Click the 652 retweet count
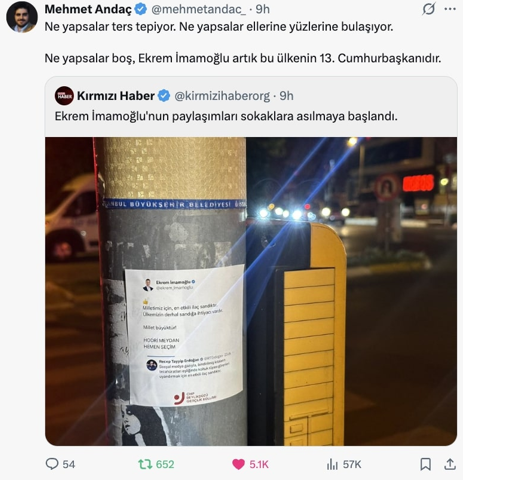Viewport: 513px width, 488px height. [165, 464]
